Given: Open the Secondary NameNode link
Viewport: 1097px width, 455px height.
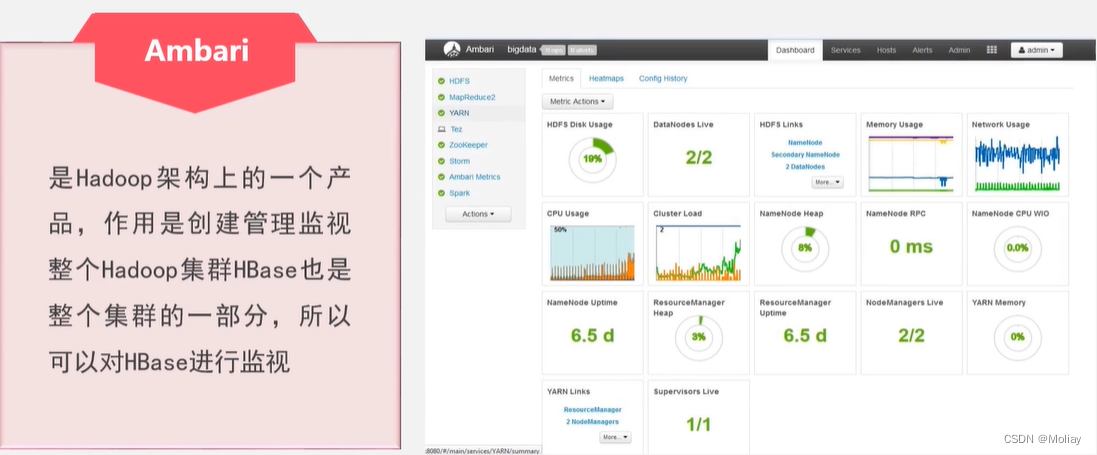Looking at the screenshot, I should pos(805,155).
